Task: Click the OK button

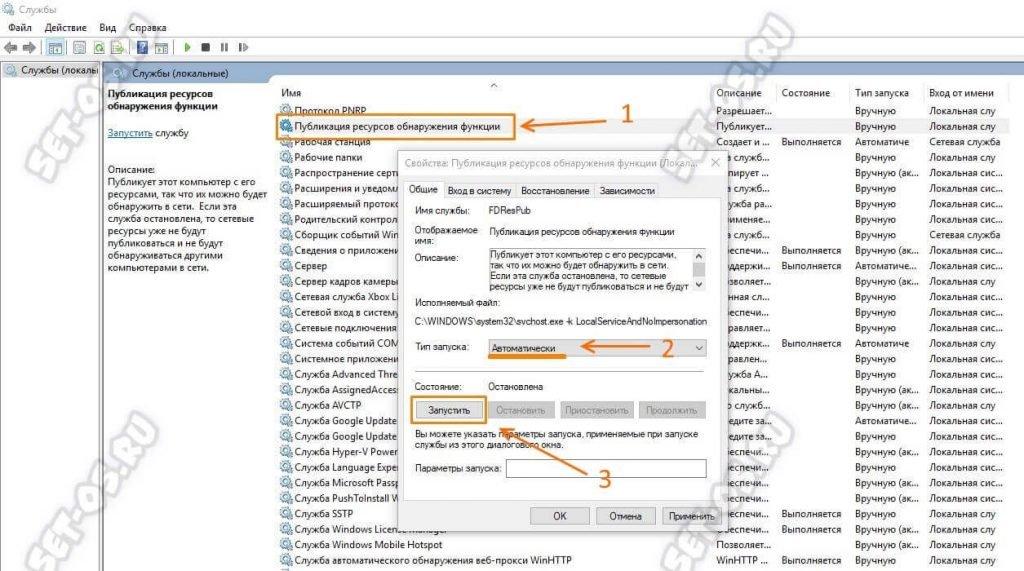Action: coord(560,515)
